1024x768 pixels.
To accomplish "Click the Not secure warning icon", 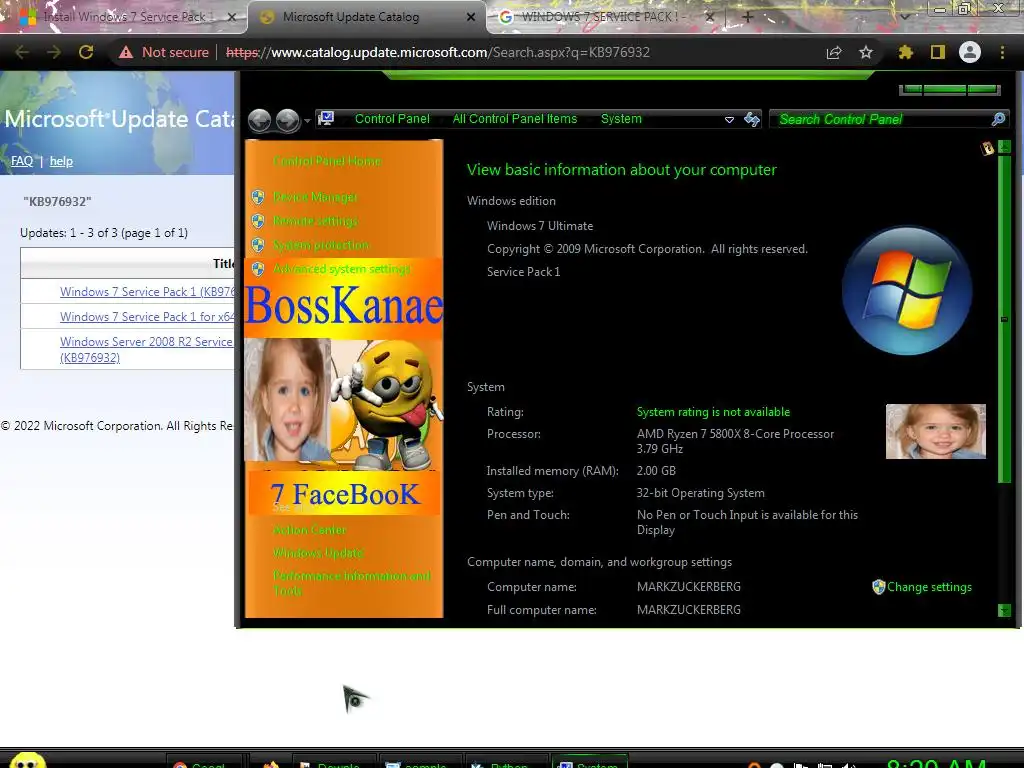I will coord(126,52).
